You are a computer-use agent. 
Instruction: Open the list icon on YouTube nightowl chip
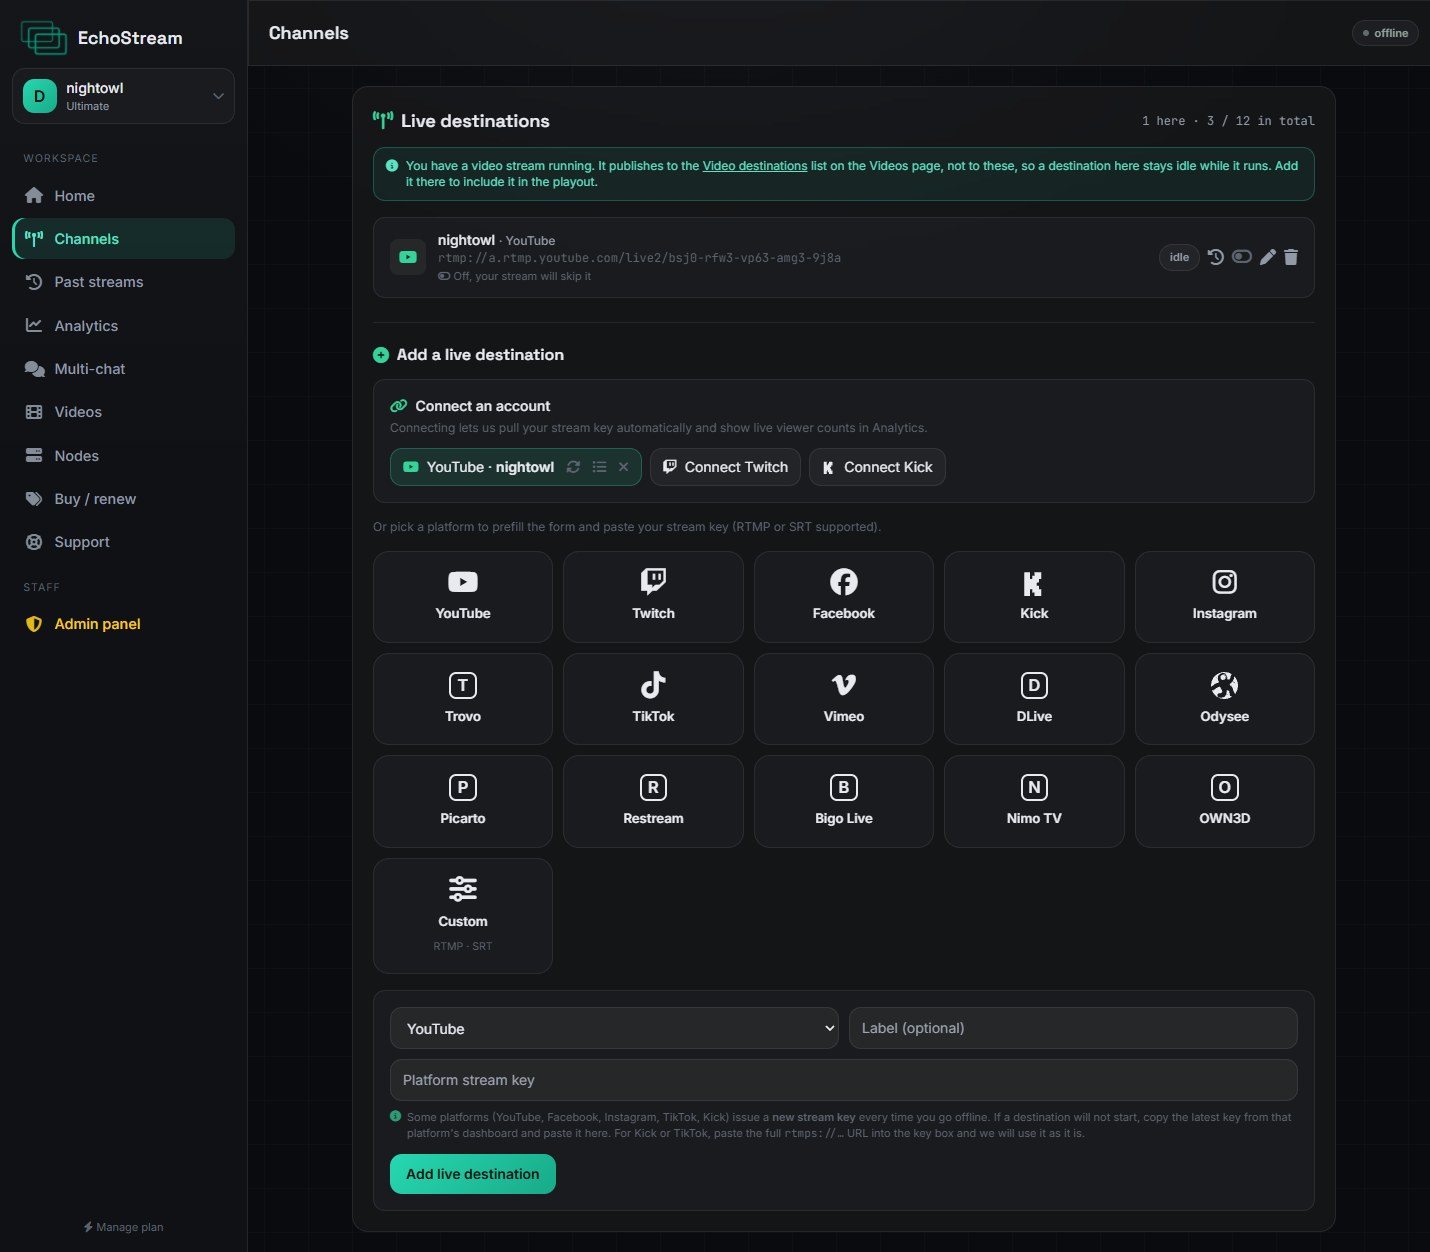click(x=599, y=467)
